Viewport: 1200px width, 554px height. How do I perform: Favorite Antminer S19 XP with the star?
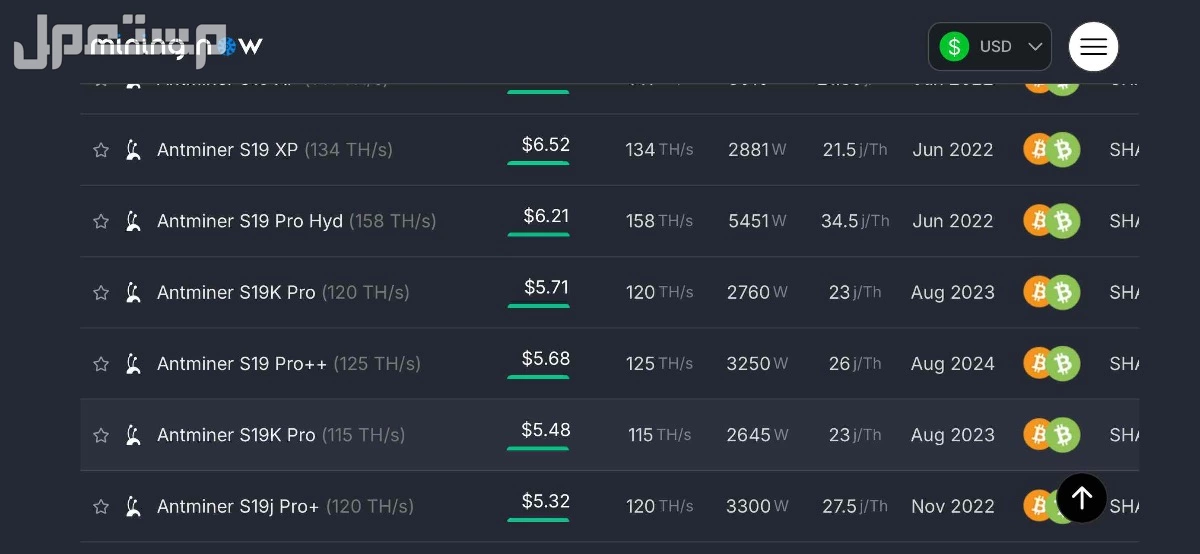[x=101, y=150]
